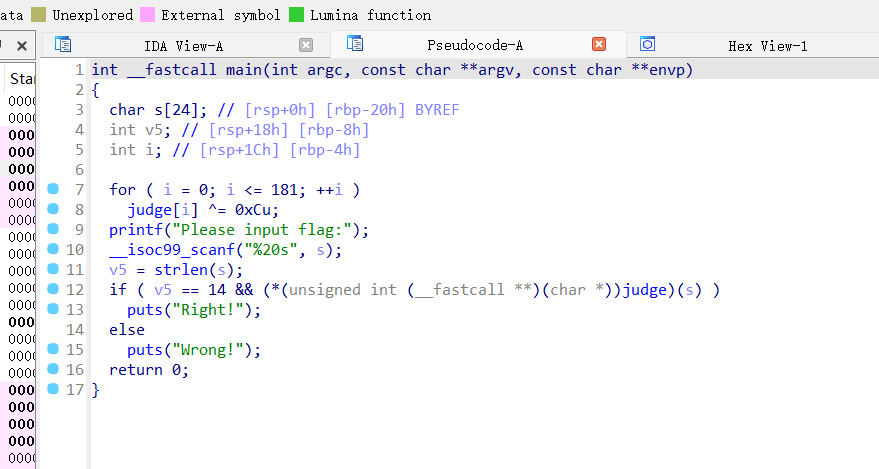Click the opening brace on line 2
This screenshot has height=469, width=879.
96,90
